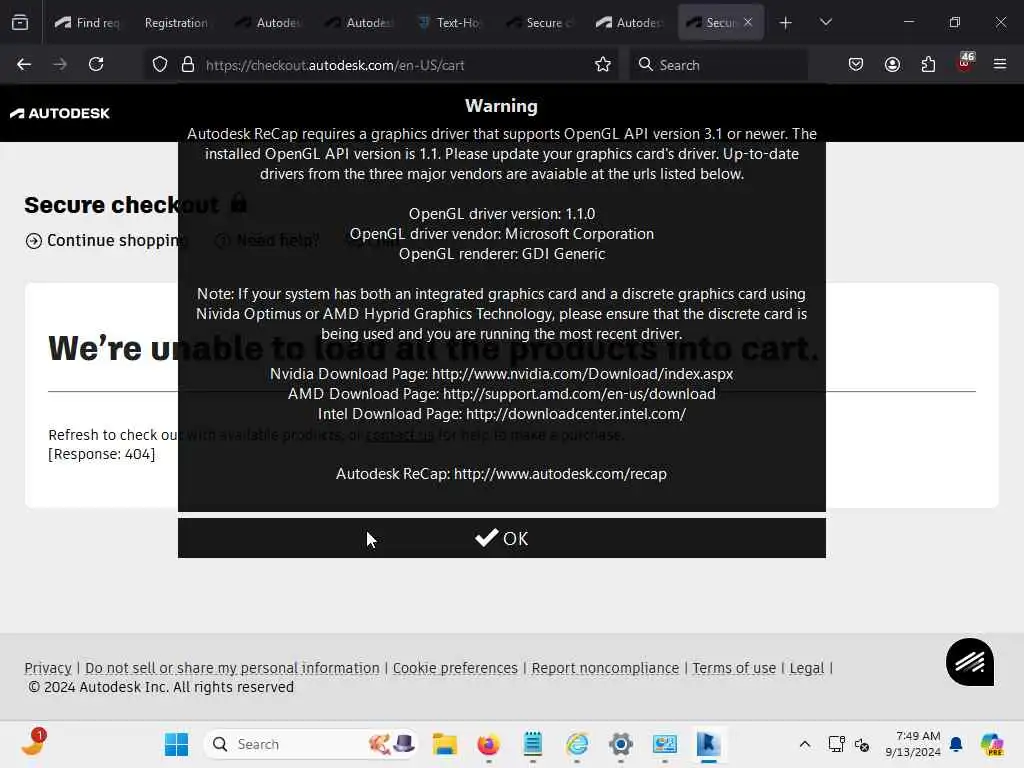Image resolution: width=1024 pixels, height=768 pixels.
Task: Open the Legal footer link
Action: pos(807,668)
